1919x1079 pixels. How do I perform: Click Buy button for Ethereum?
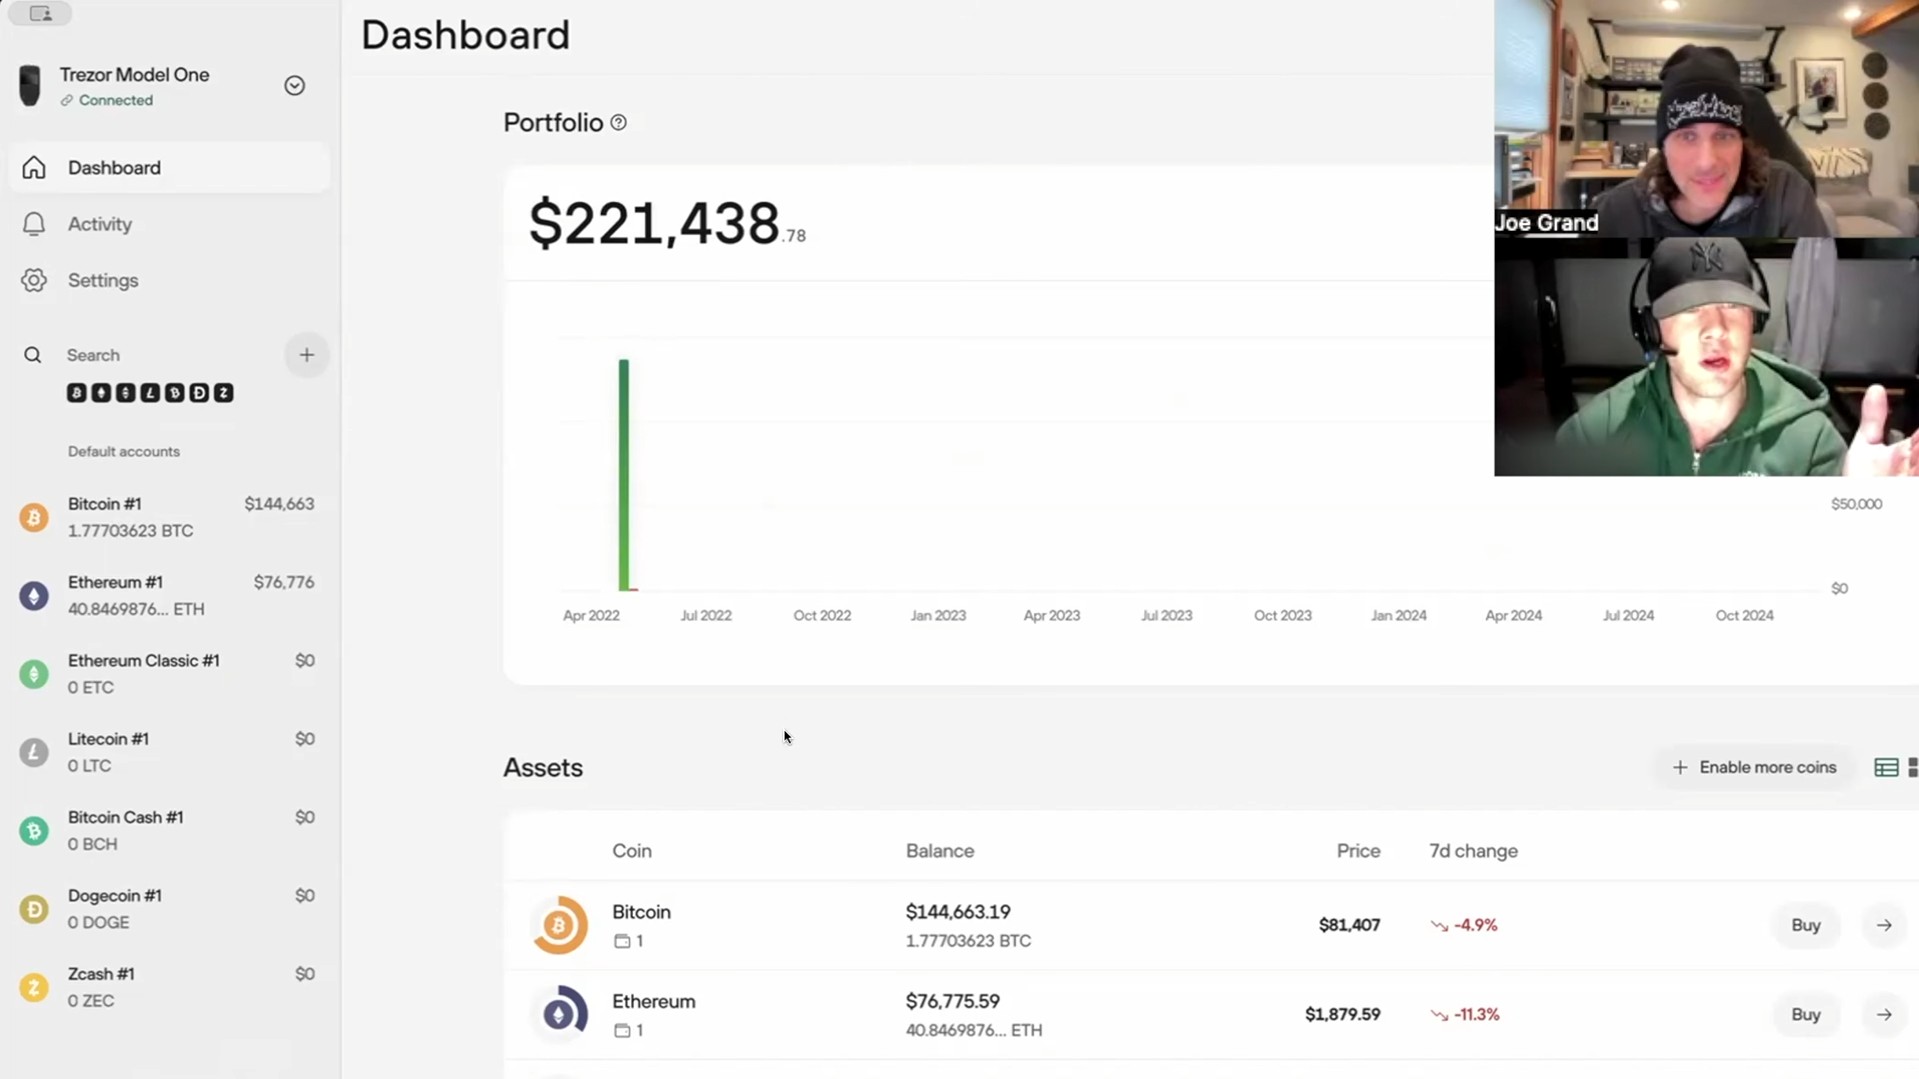[1805, 1014]
